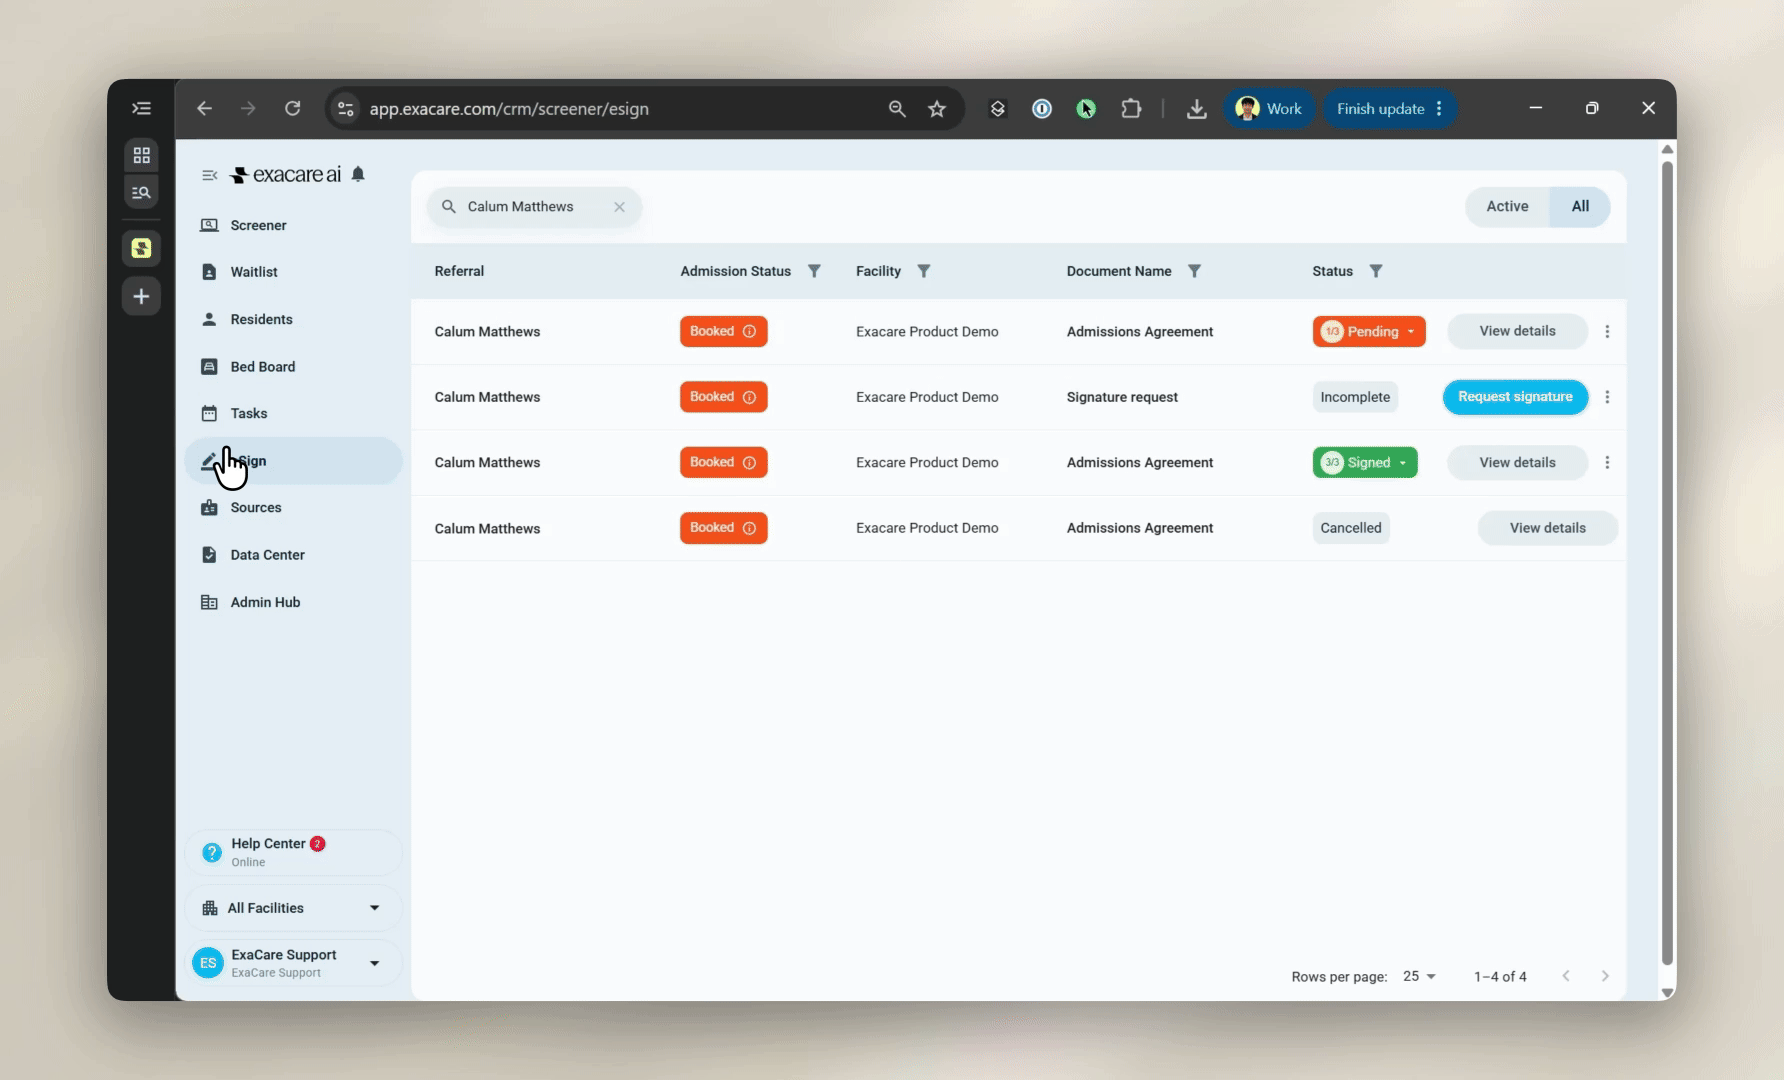
Task: Open the Help Center chat
Action: [293, 852]
